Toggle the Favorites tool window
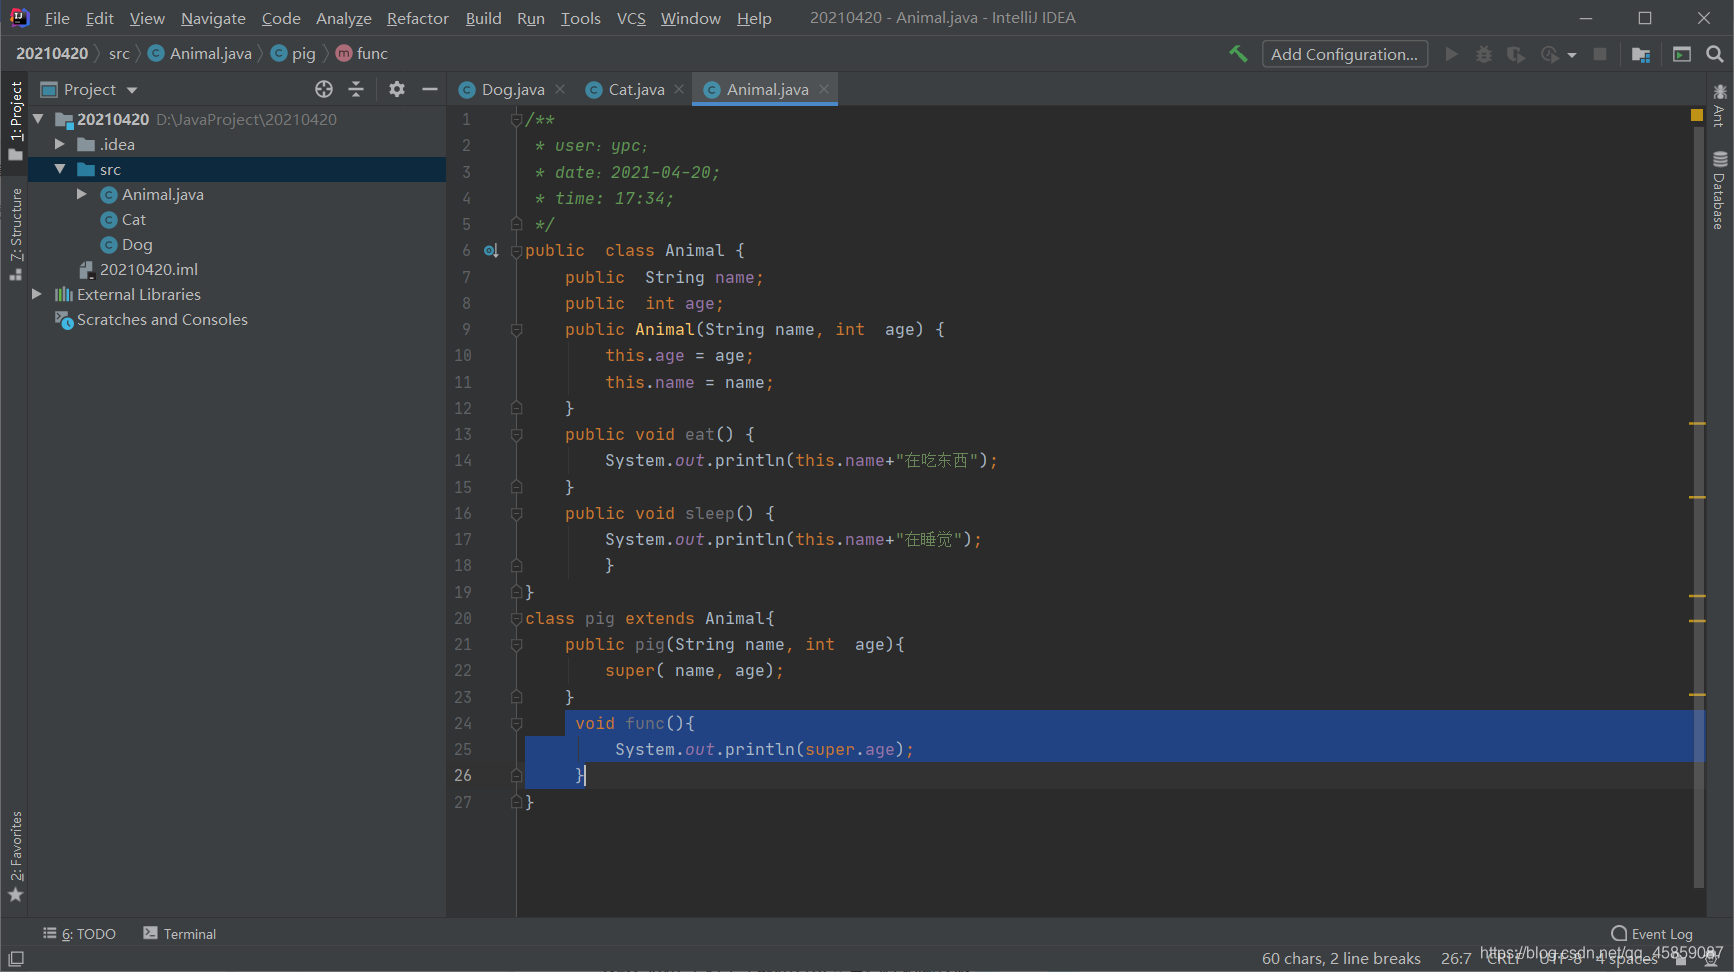Image resolution: width=1734 pixels, height=972 pixels. [x=16, y=856]
